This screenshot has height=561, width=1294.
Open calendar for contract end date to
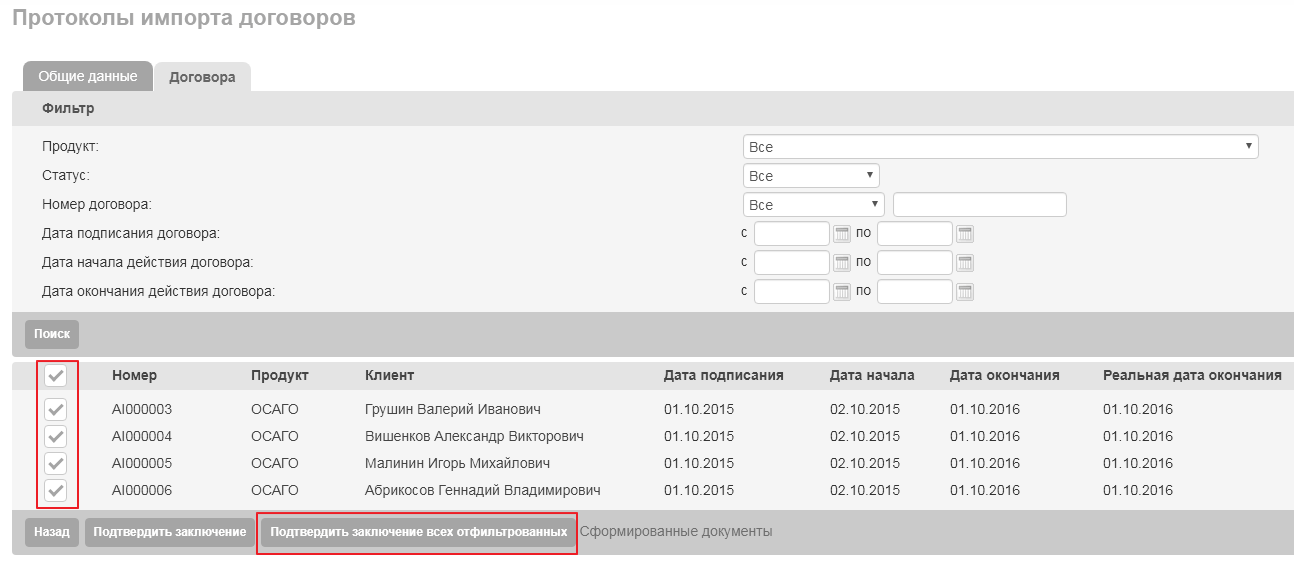pos(965,292)
